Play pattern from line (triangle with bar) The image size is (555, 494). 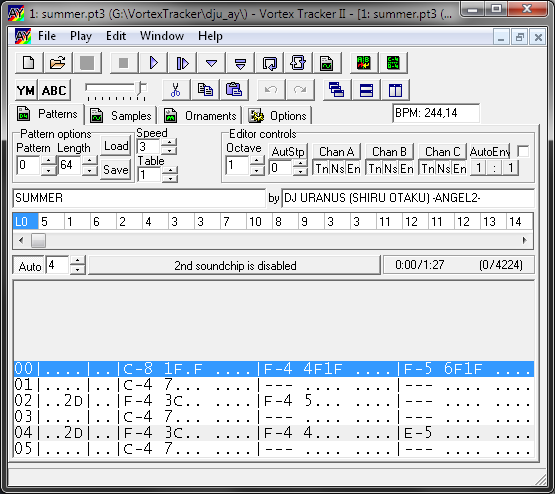click(240, 63)
